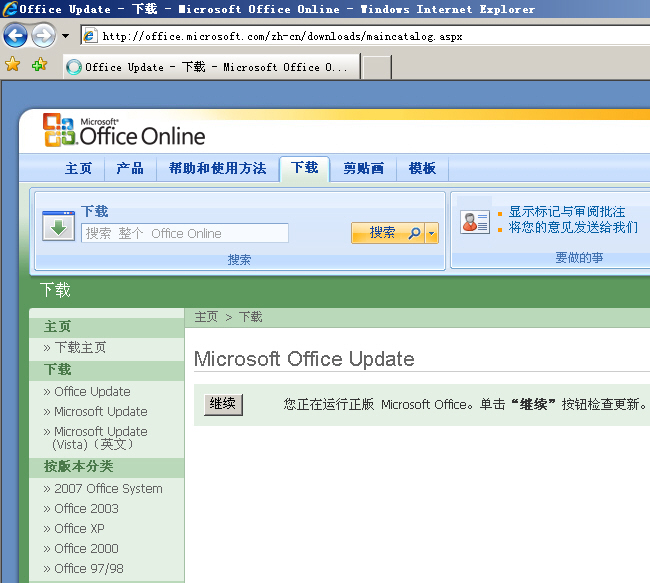
Task: Click the Favorites star icon
Action: (12, 64)
